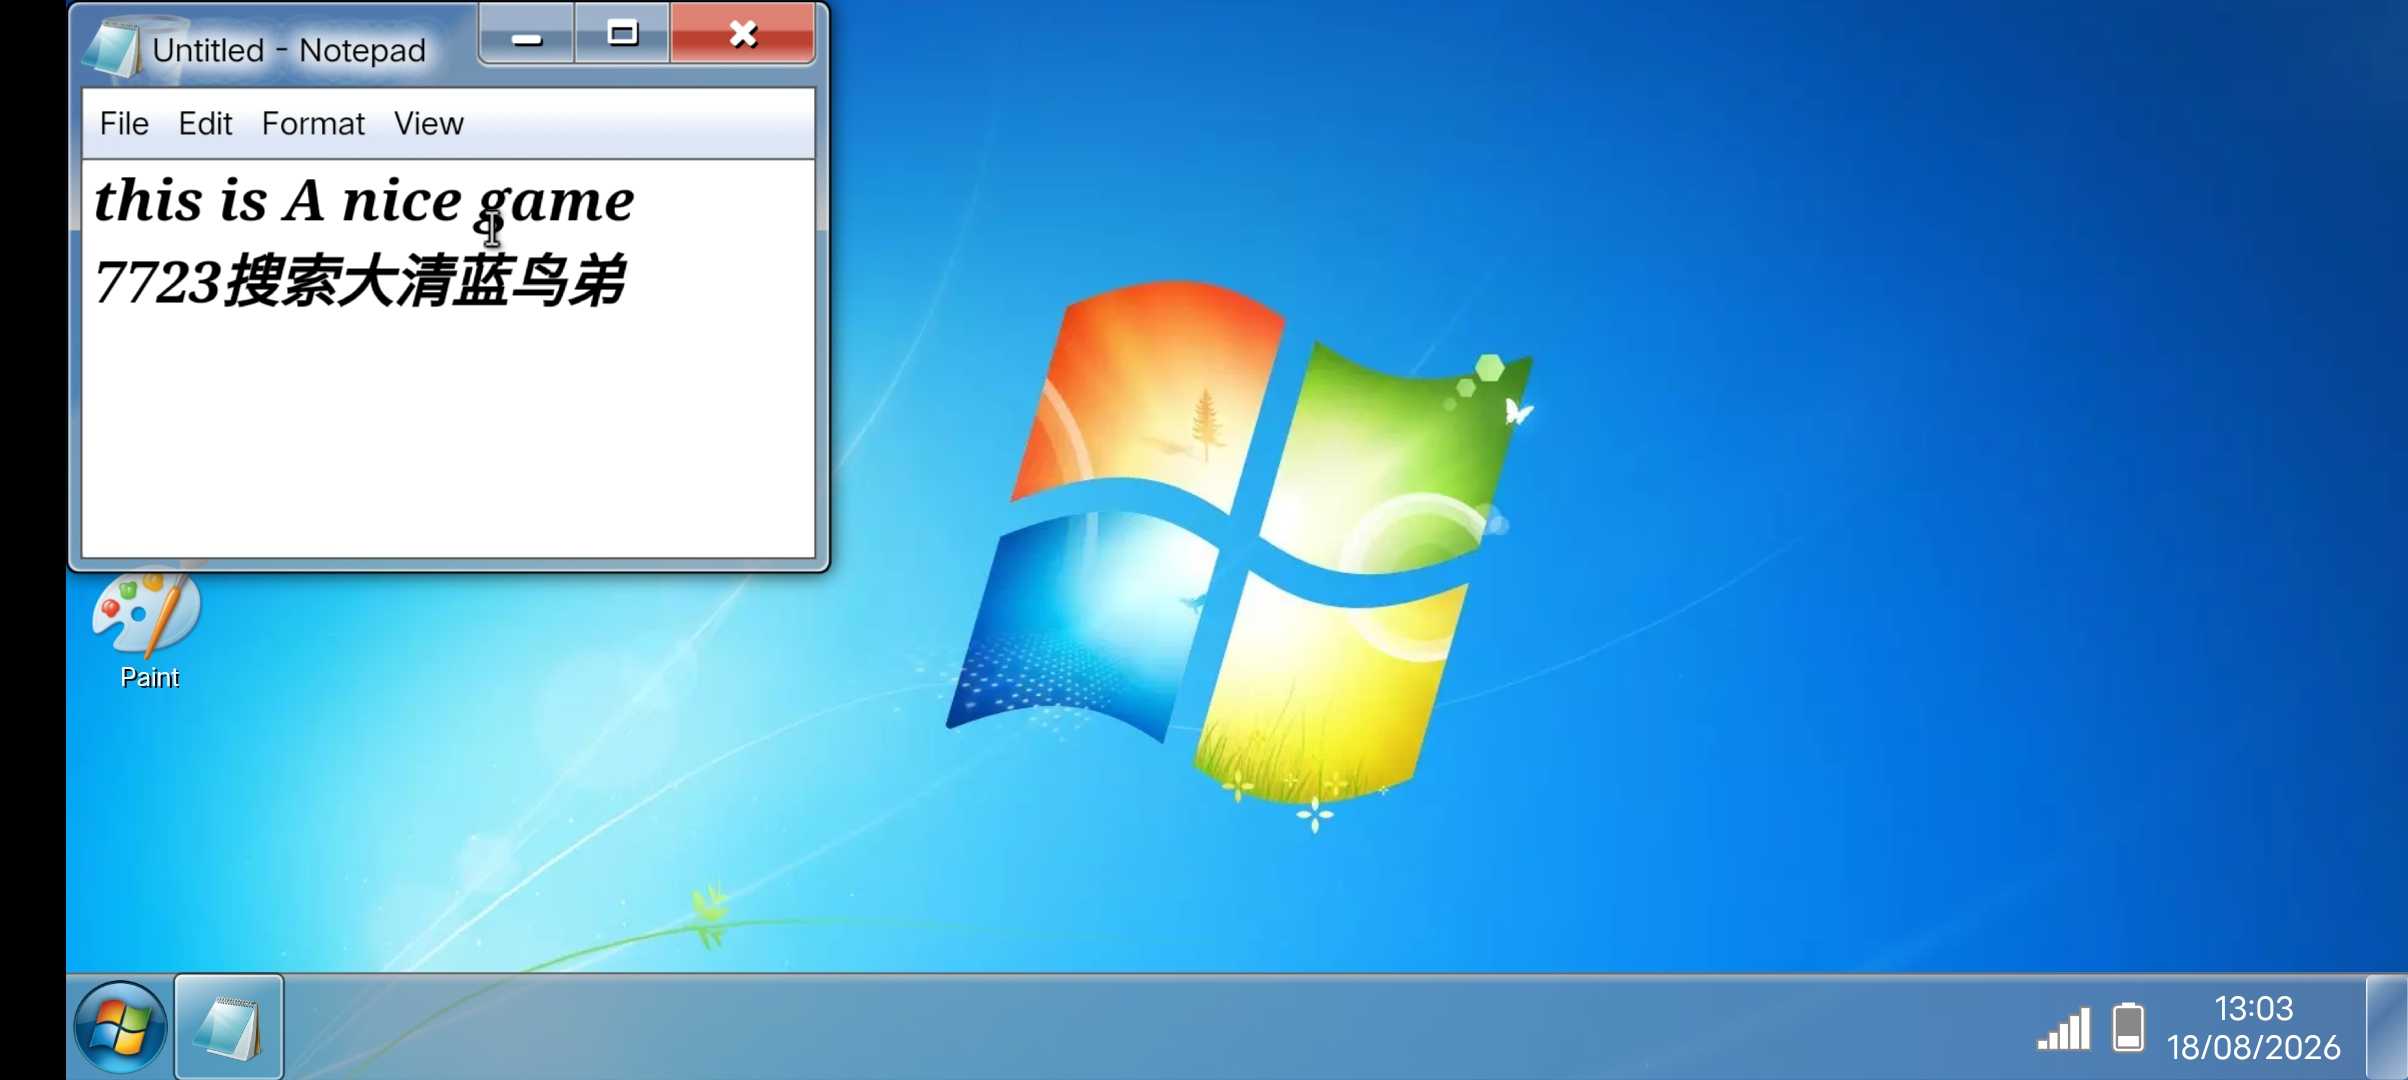The image size is (2408, 1080).
Task: Check the network signal strength icon
Action: [2064, 1029]
